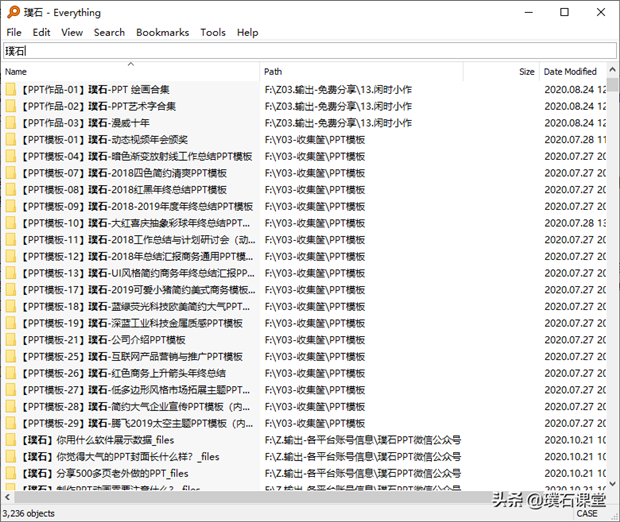This screenshot has width=620, height=522.
Task: Select folder icon of 你用什么软件展示数据_files
Action: click(11, 440)
